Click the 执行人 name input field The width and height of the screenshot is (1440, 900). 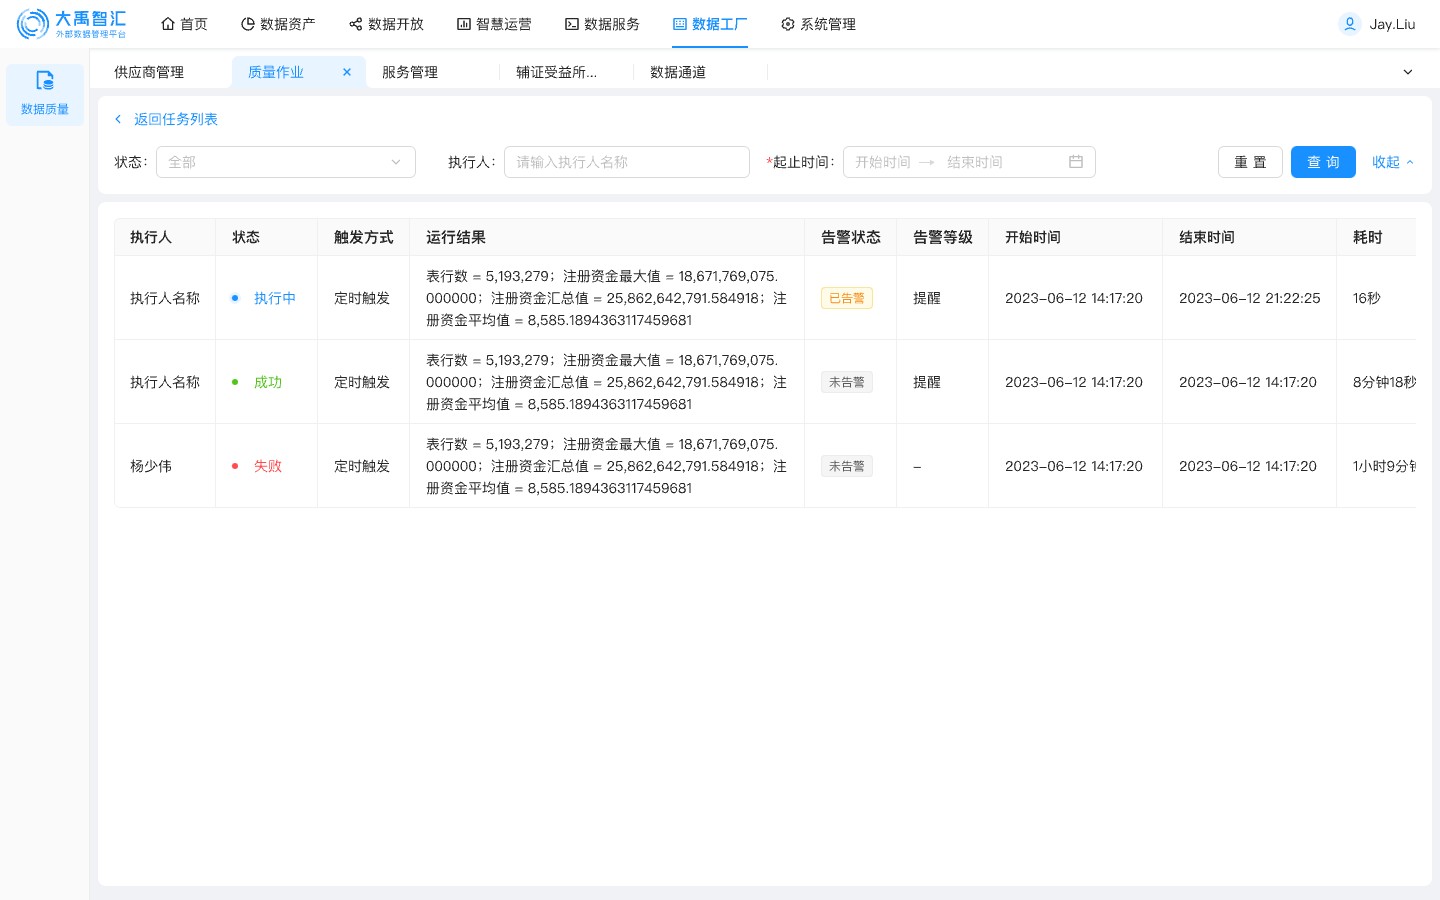coord(627,162)
